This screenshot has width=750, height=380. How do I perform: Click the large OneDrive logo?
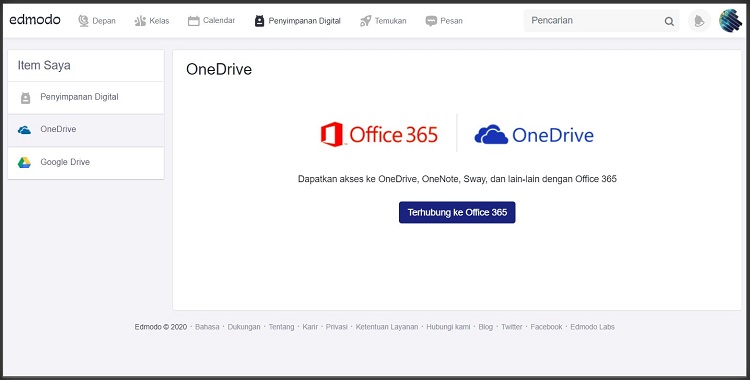[x=534, y=134]
